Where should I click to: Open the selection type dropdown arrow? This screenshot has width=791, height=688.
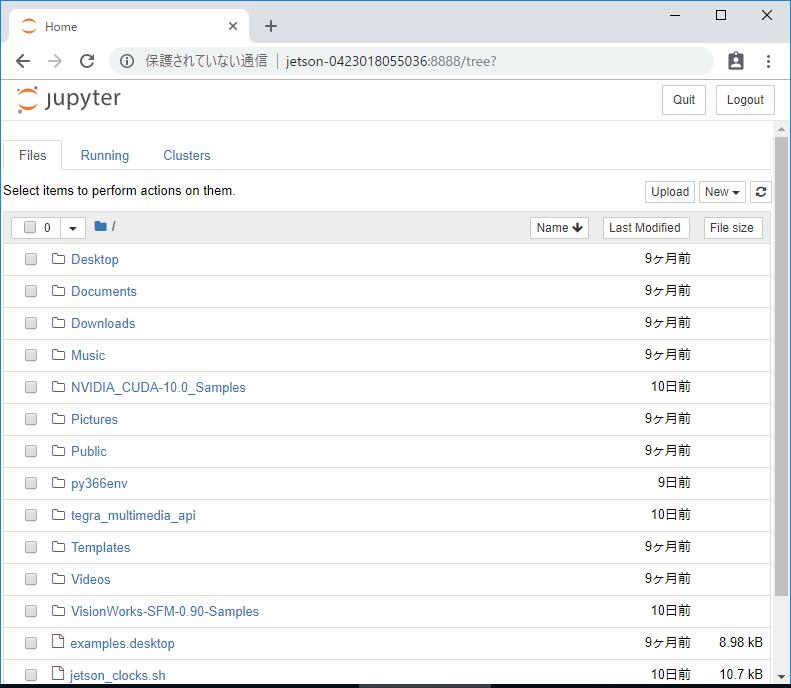tap(73, 228)
